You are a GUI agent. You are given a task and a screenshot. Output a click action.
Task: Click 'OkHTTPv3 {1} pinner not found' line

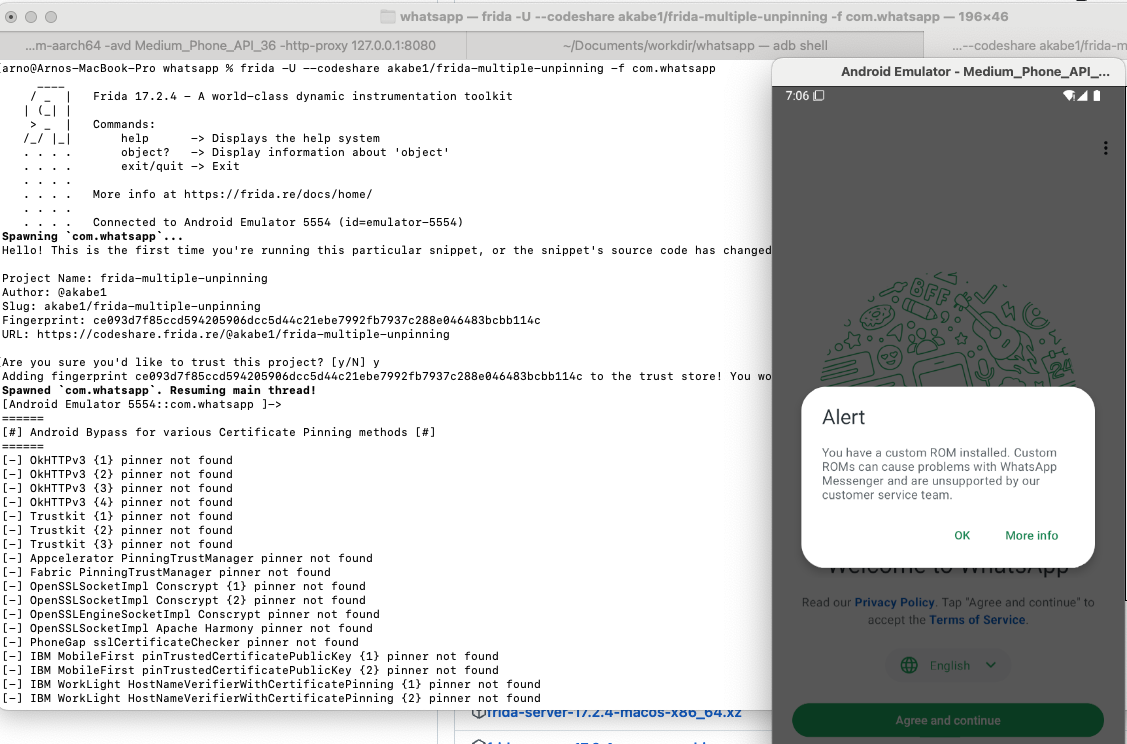[x=117, y=461]
